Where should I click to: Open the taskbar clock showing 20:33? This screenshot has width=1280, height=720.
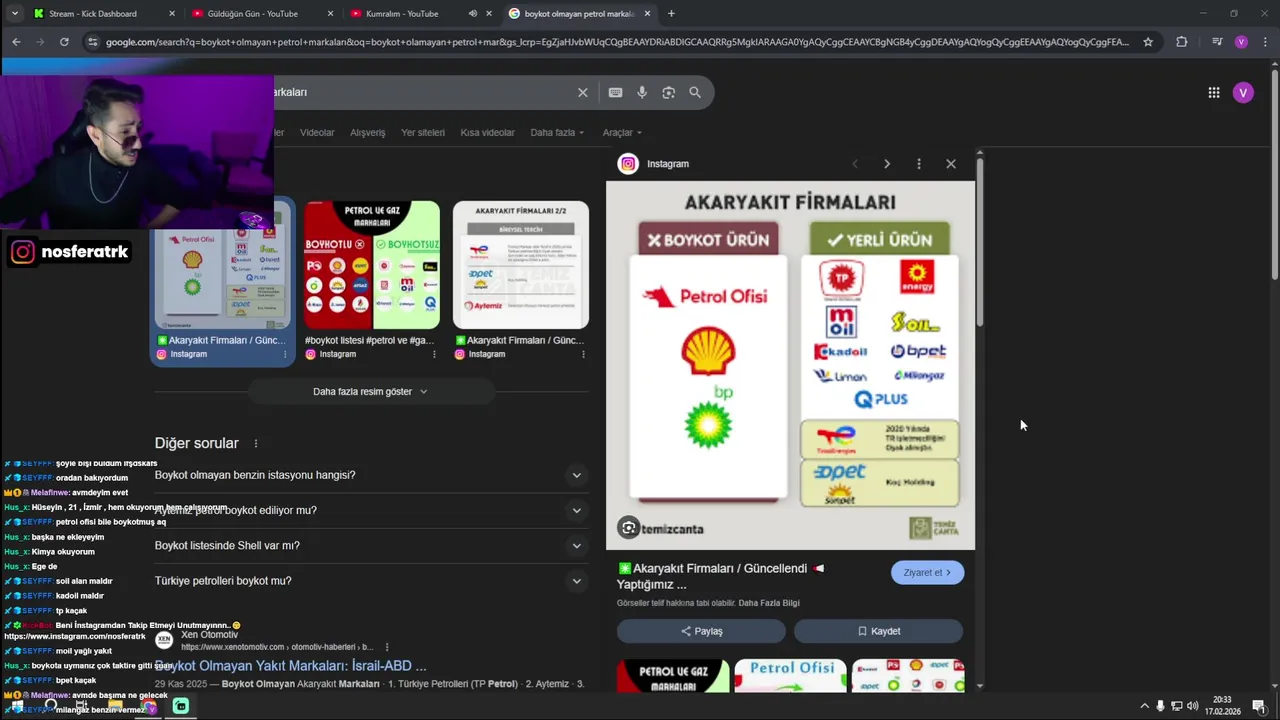click(x=1222, y=706)
